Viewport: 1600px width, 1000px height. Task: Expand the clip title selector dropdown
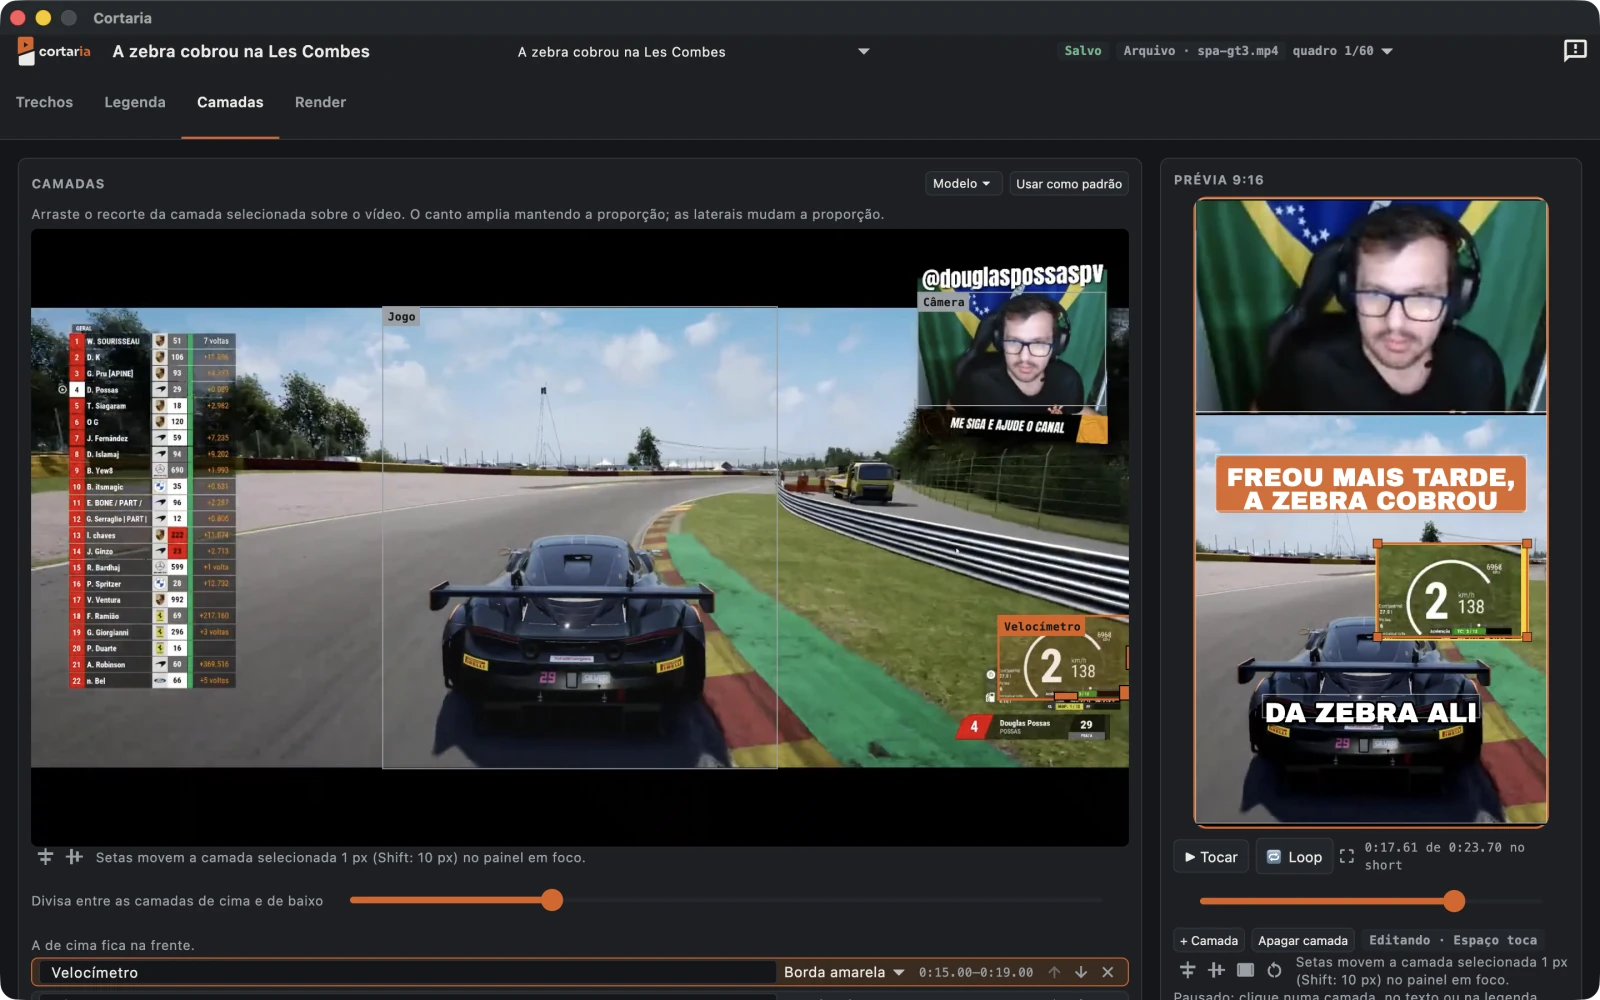pos(864,52)
